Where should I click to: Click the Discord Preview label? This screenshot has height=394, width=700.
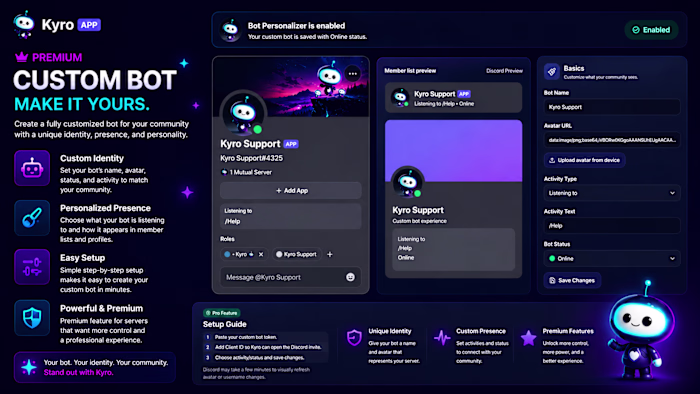pos(504,71)
